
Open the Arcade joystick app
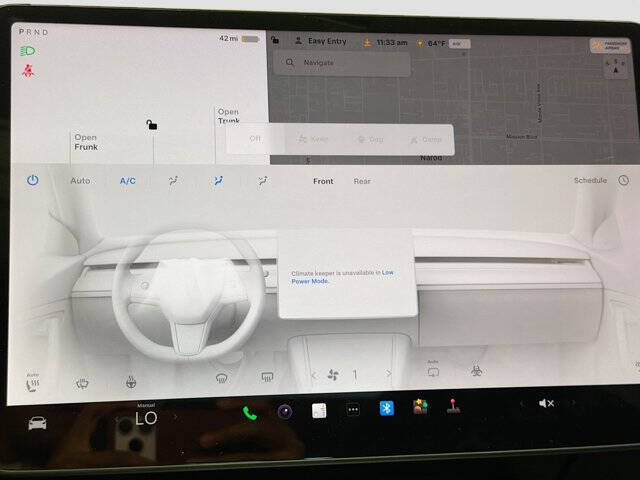453,406
